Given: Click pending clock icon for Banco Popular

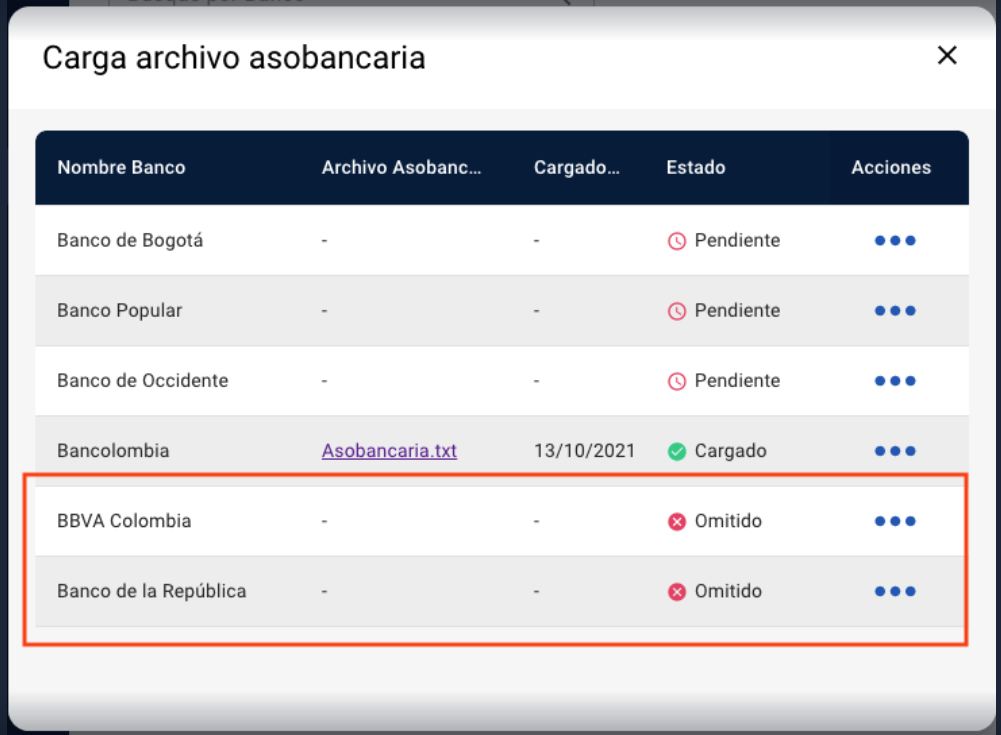Looking at the screenshot, I should tap(677, 311).
